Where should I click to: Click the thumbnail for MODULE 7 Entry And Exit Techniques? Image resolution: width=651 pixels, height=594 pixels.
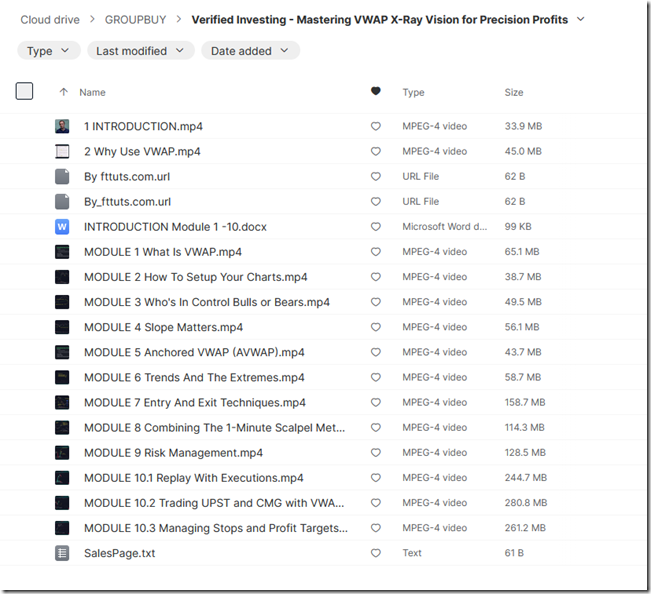(x=62, y=403)
